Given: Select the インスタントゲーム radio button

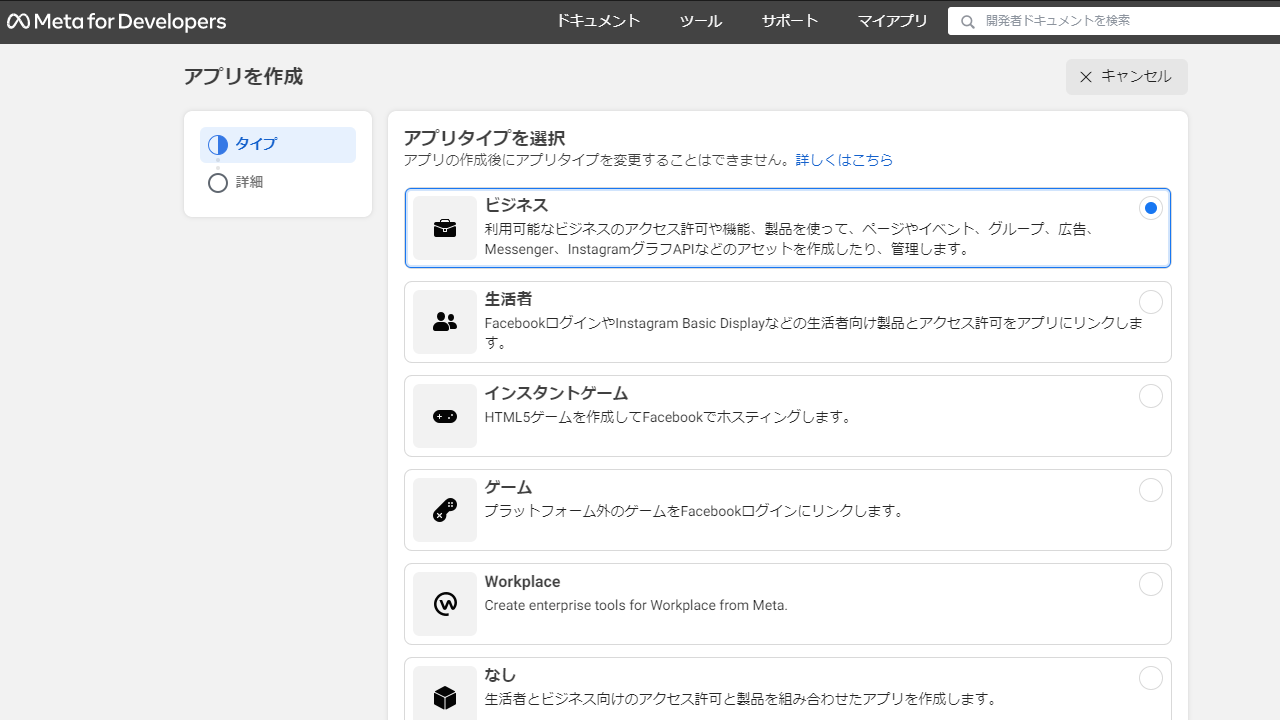Looking at the screenshot, I should (1150, 396).
